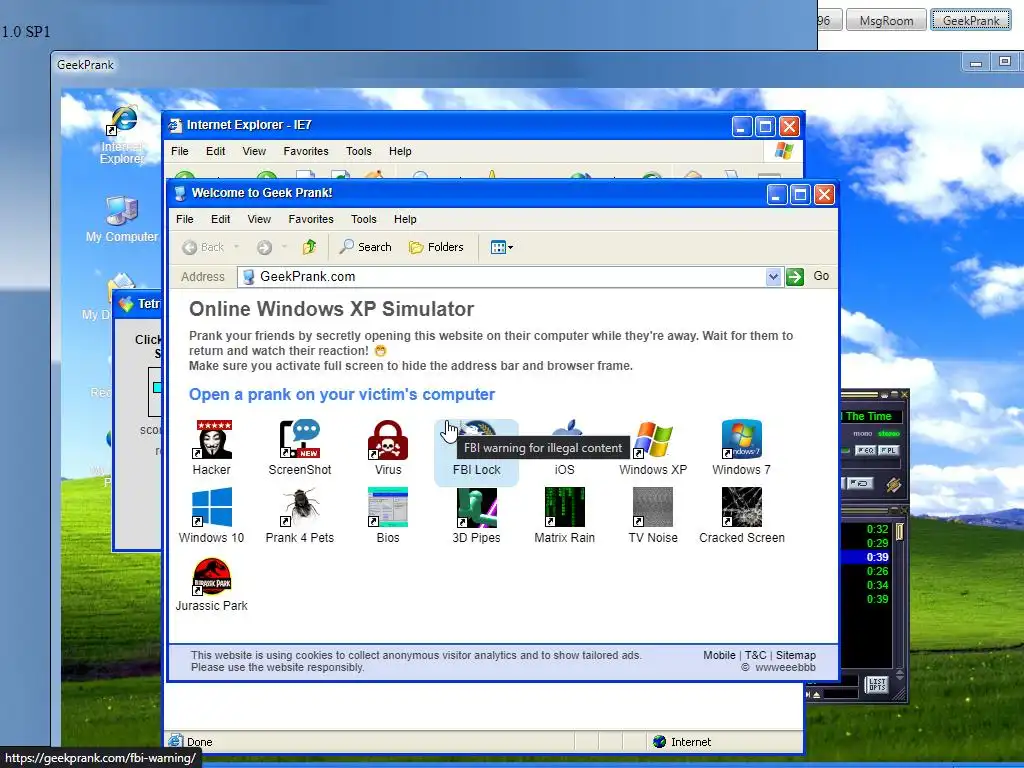The image size is (1024, 768).
Task: Expand the Address bar dropdown arrow
Action: click(773, 277)
